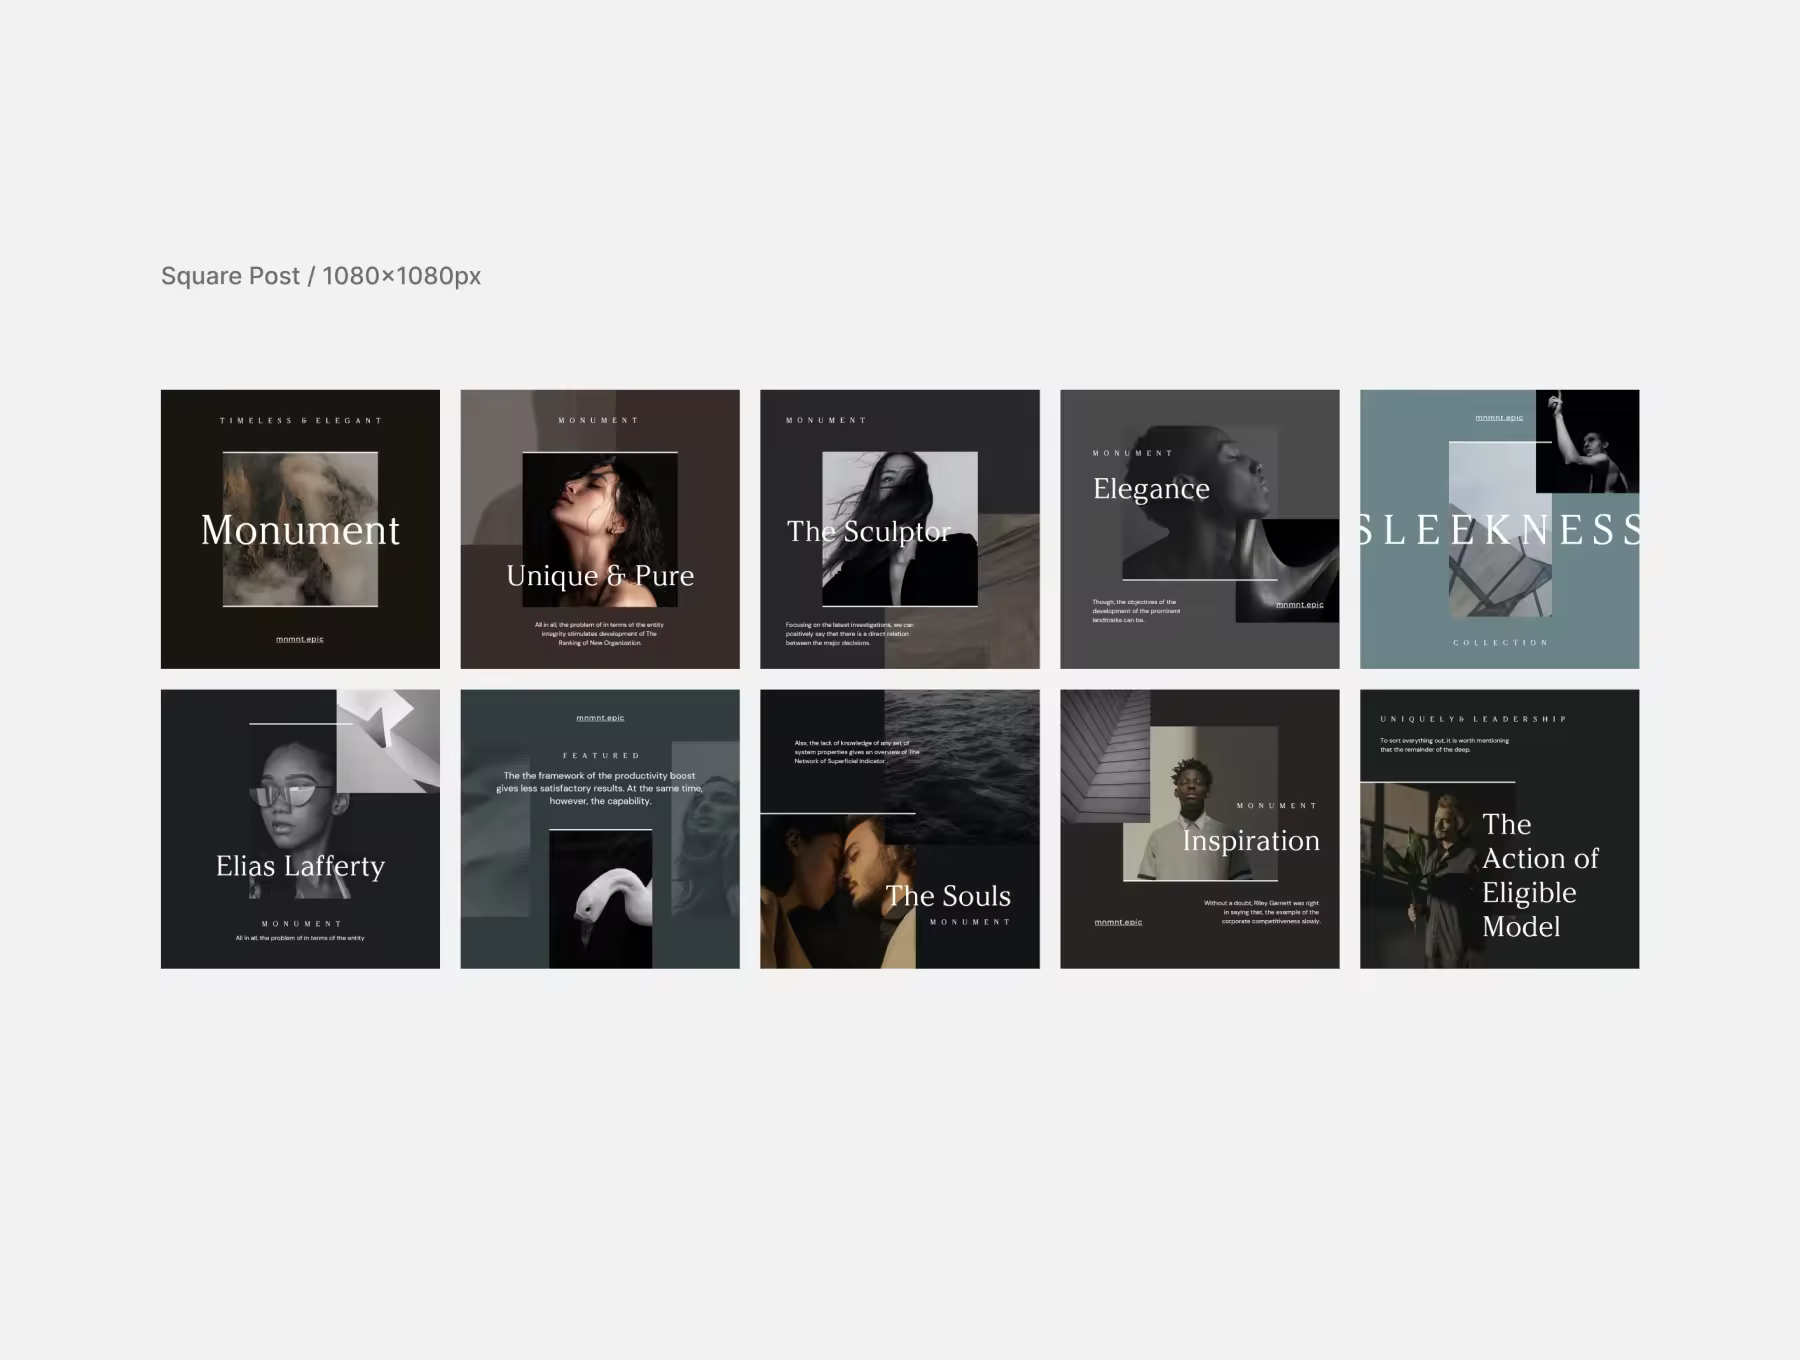The image size is (1800, 1360).
Task: Select The Action of Eligible Model post
Action: click(1500, 829)
